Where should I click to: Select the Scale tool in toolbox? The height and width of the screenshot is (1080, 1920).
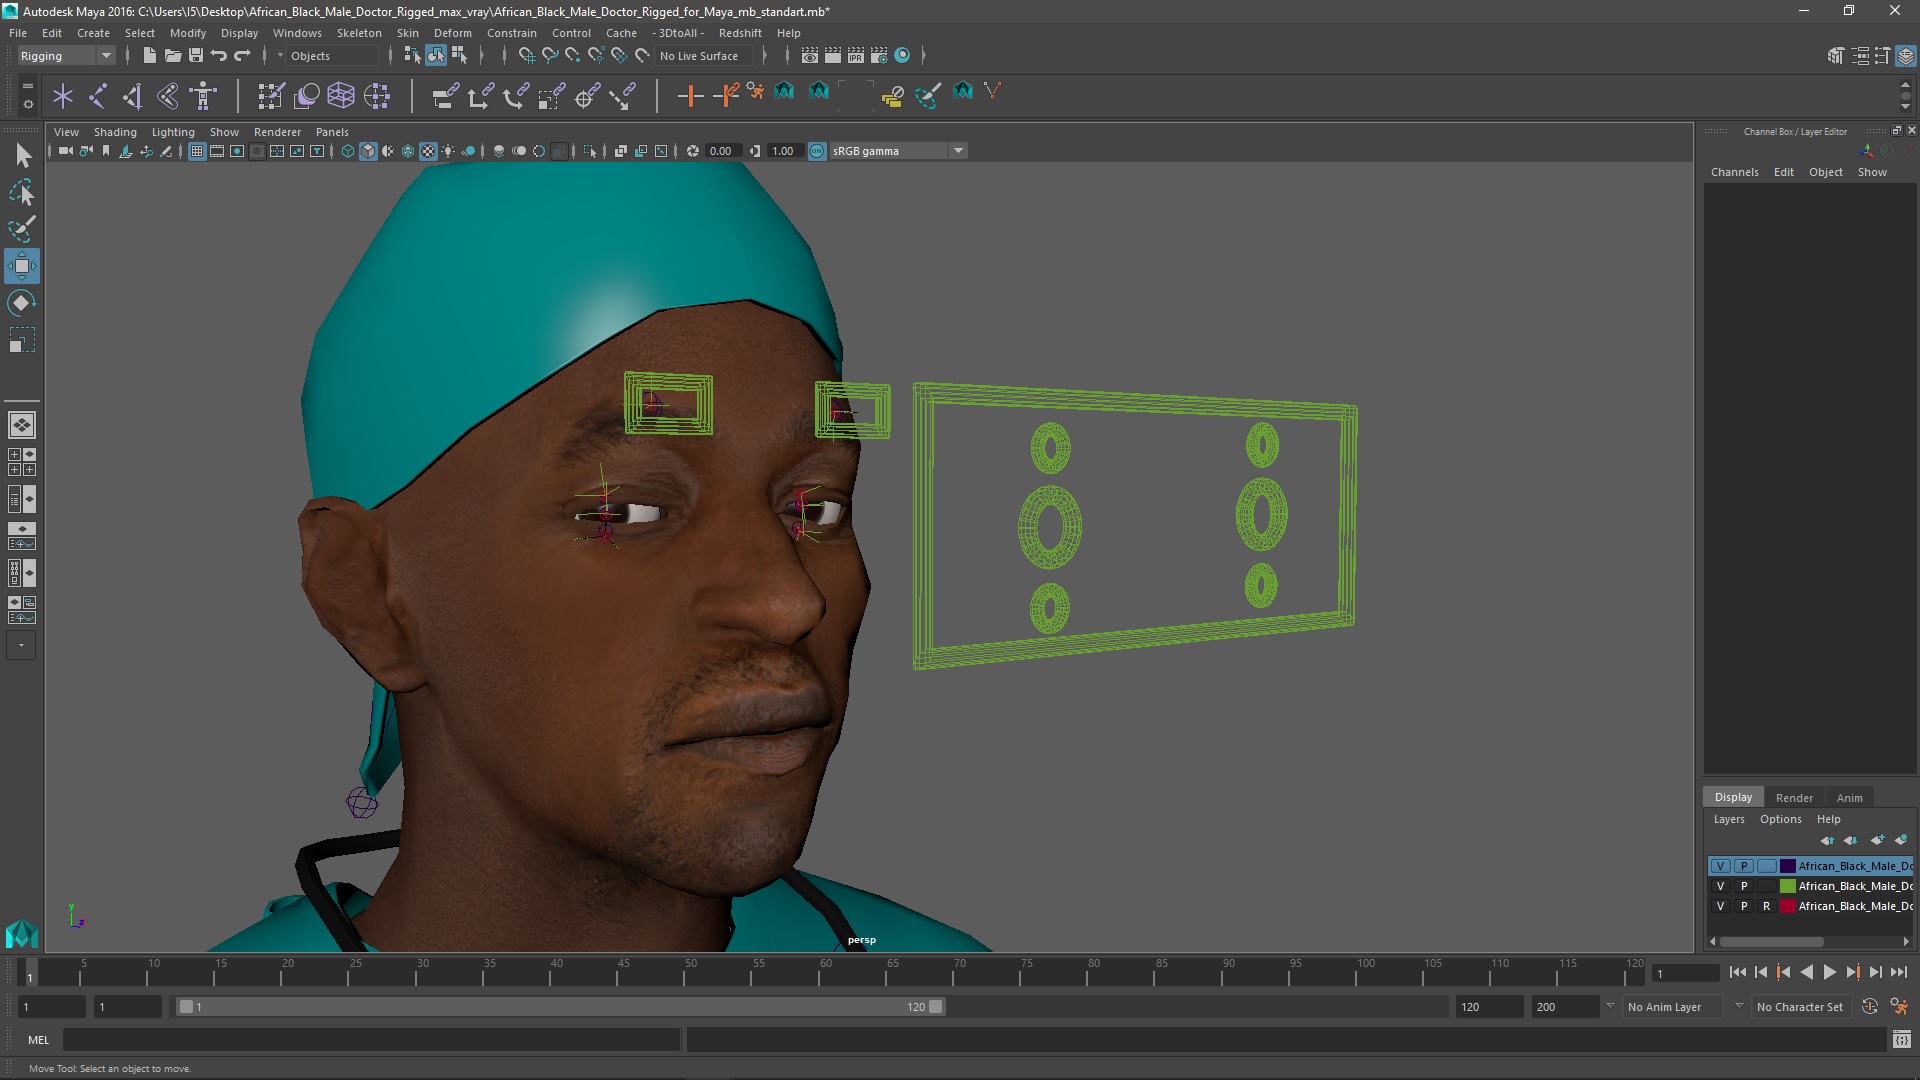[22, 341]
